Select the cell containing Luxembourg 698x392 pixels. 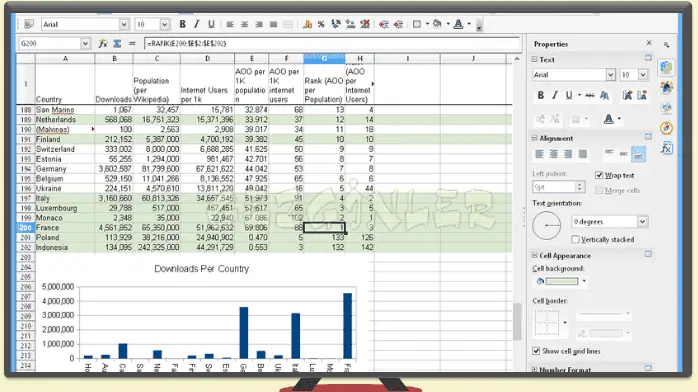pos(65,208)
